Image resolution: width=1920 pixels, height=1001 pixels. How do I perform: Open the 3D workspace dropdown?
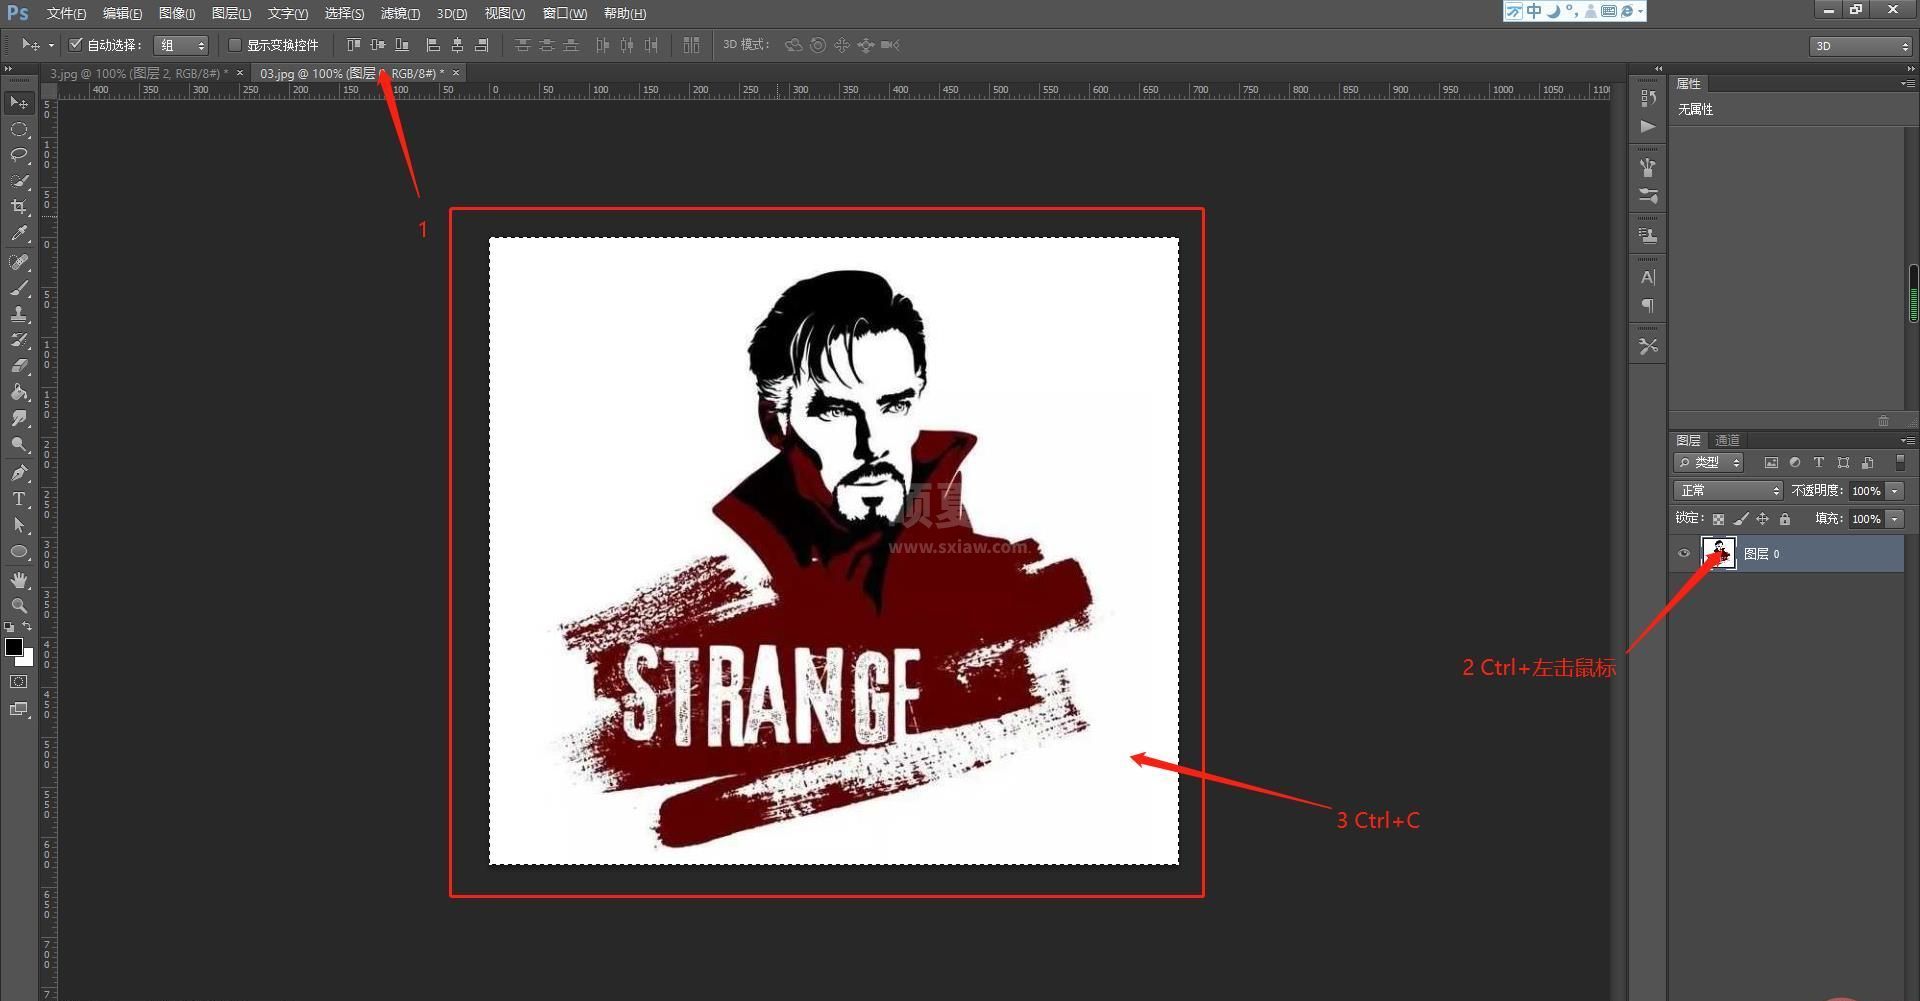1860,46
